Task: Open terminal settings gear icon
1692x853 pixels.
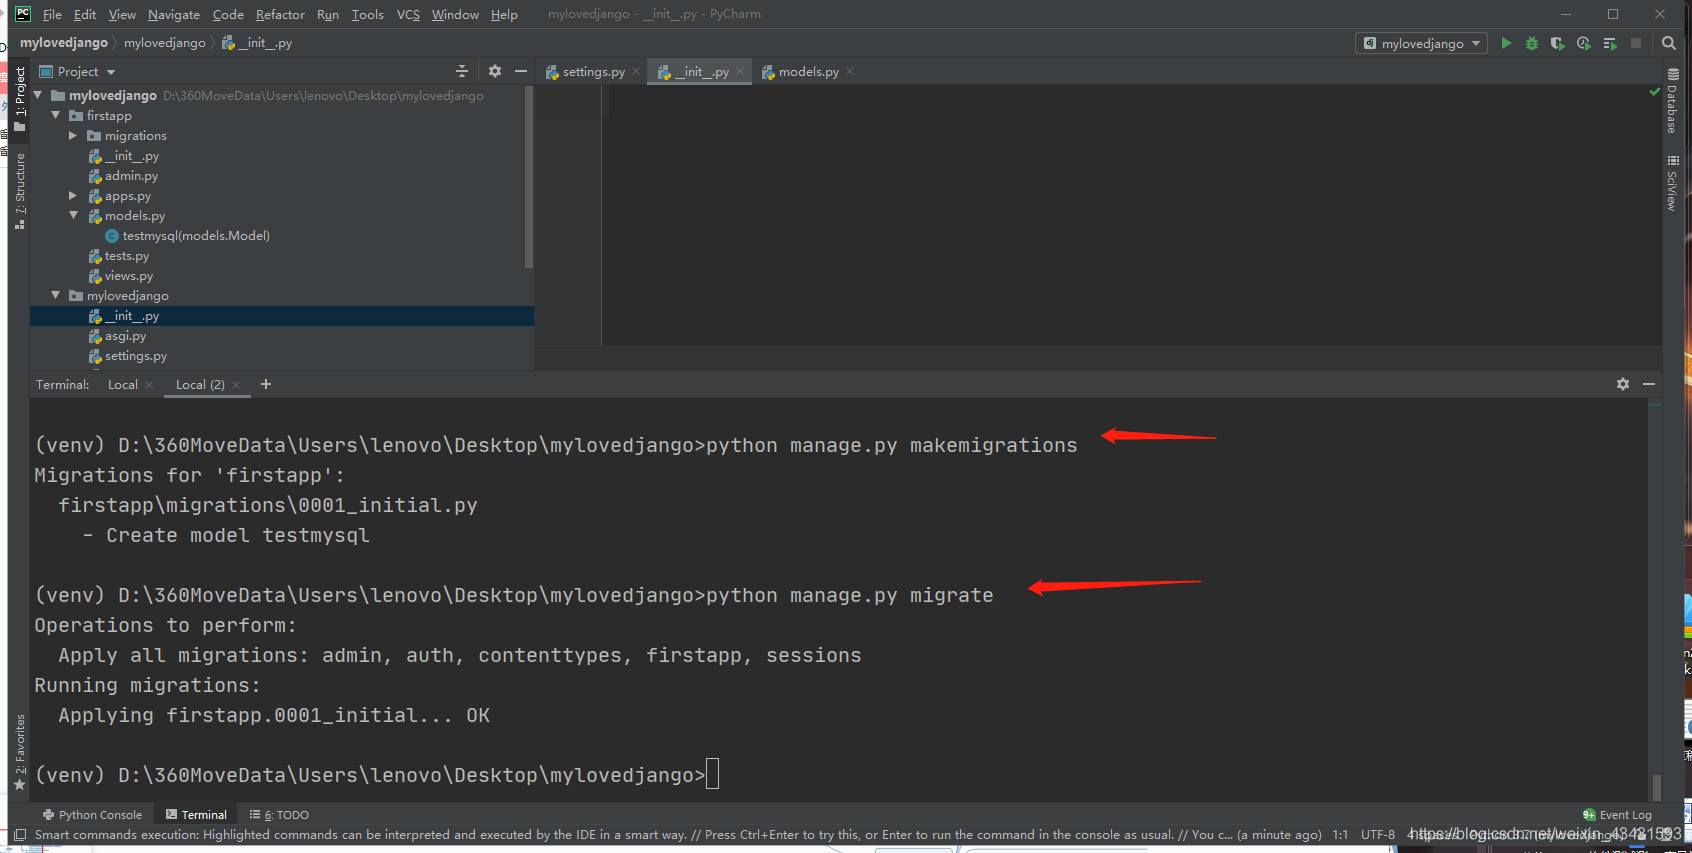Action: [x=1623, y=384]
